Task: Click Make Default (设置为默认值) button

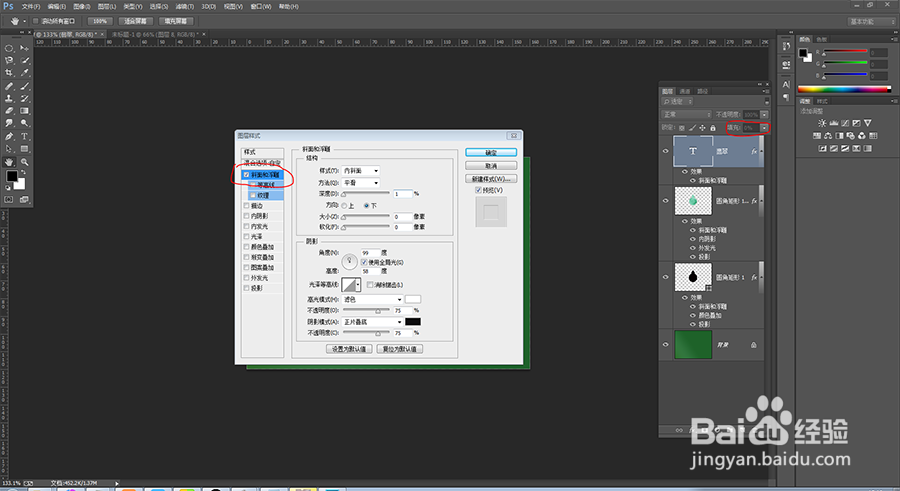Action: click(x=349, y=349)
